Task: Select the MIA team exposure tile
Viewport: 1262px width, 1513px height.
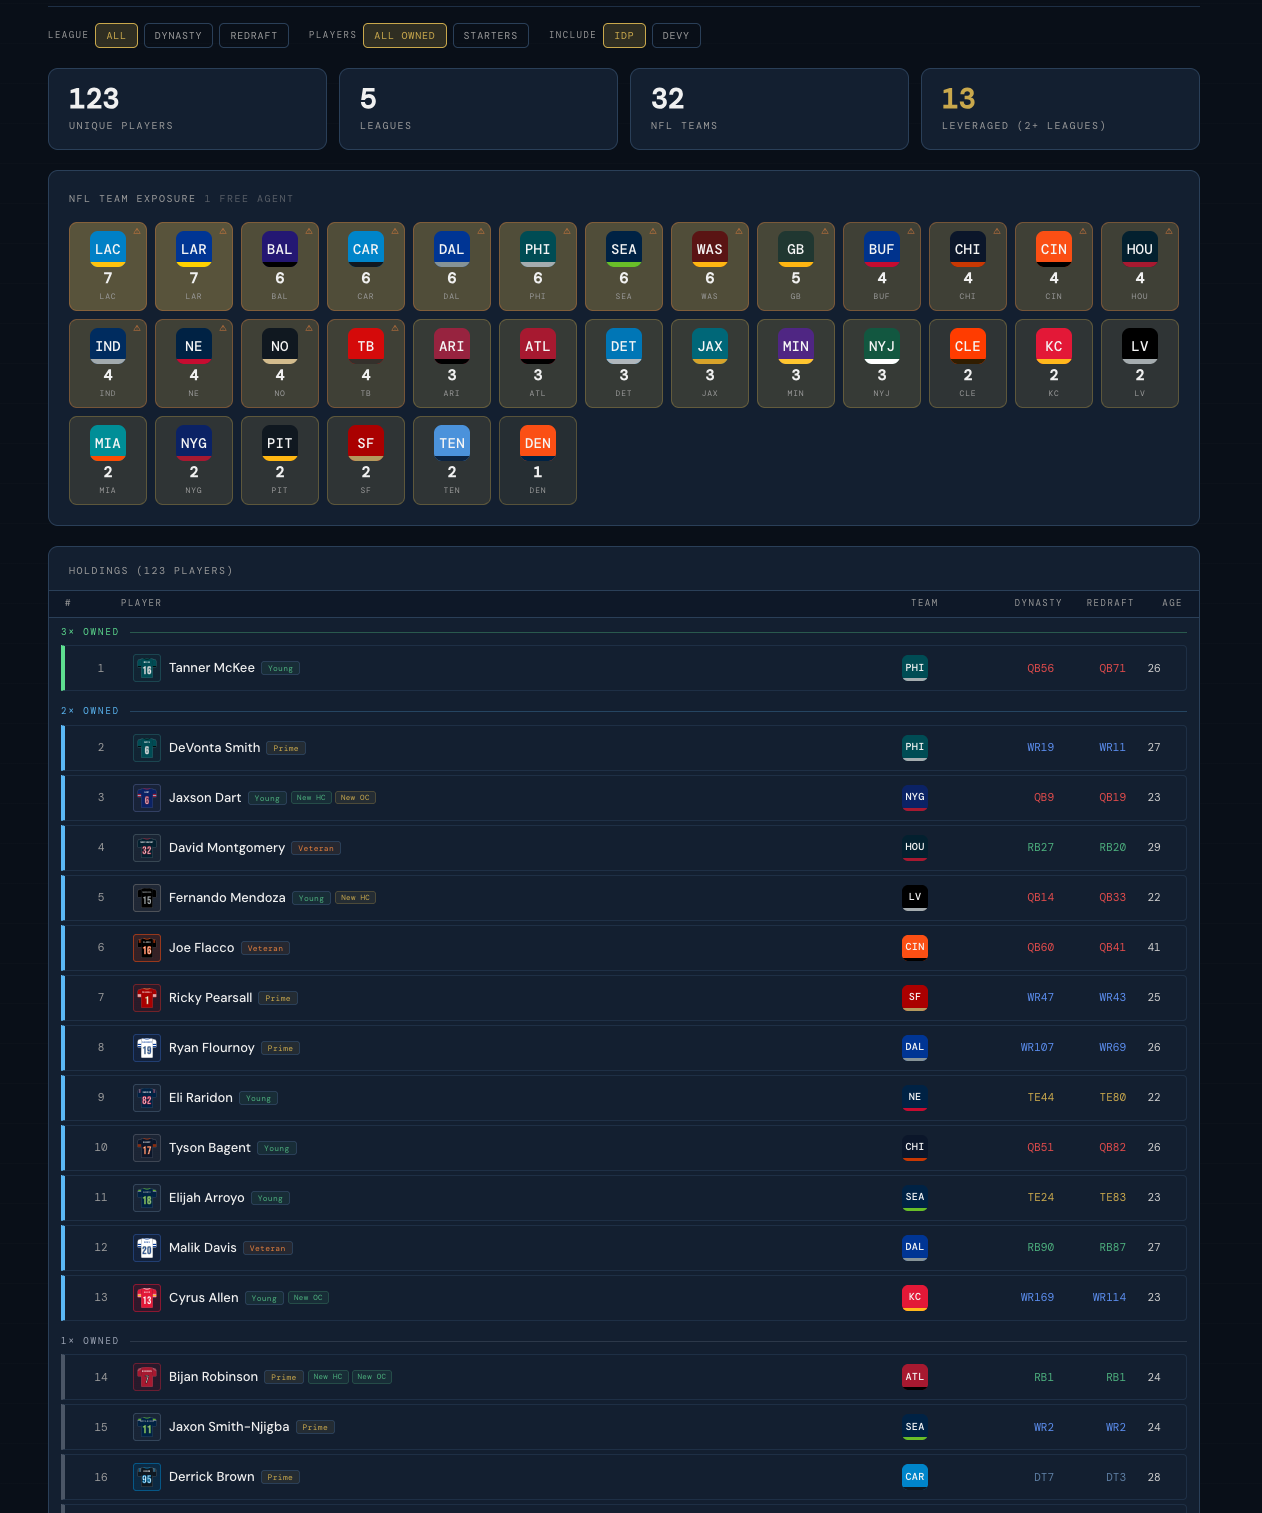Action: pyautogui.click(x=108, y=461)
